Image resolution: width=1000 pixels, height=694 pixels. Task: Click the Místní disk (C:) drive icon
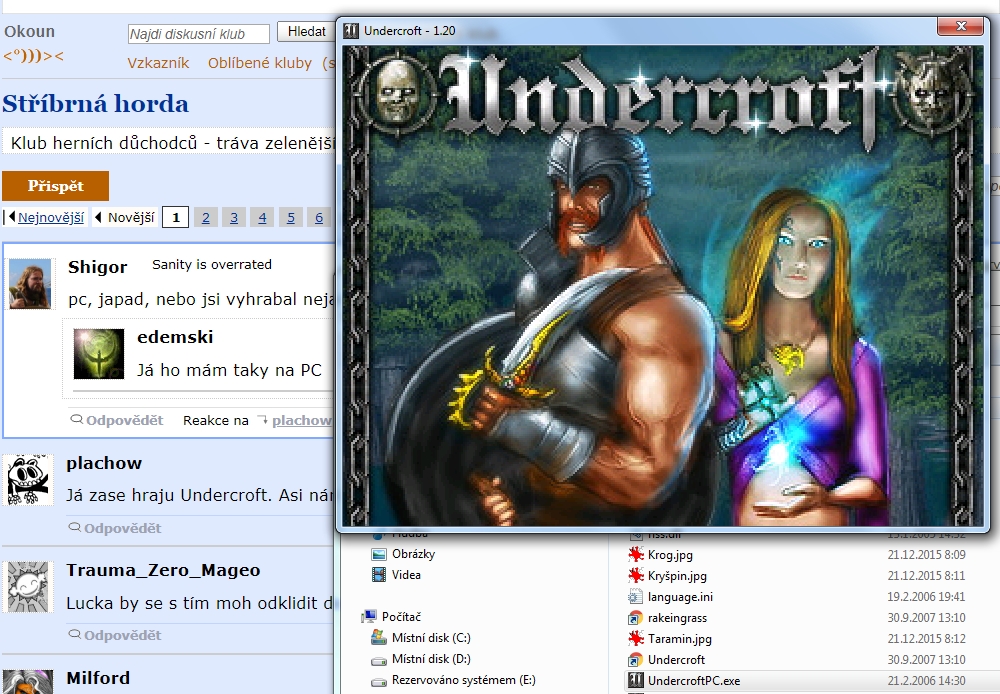379,637
